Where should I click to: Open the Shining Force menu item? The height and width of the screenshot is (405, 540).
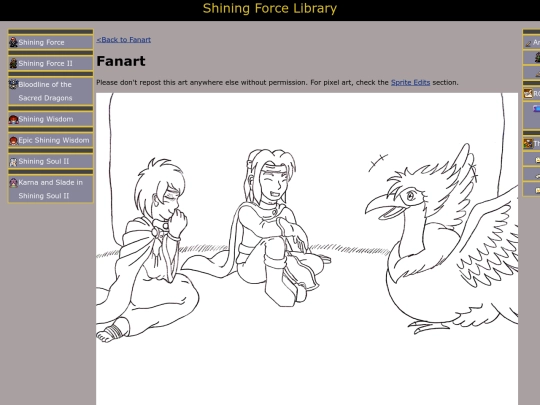[51, 42]
